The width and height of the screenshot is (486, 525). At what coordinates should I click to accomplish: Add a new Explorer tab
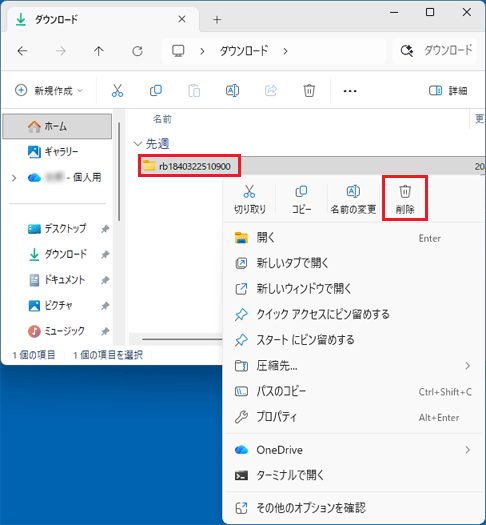(217, 19)
